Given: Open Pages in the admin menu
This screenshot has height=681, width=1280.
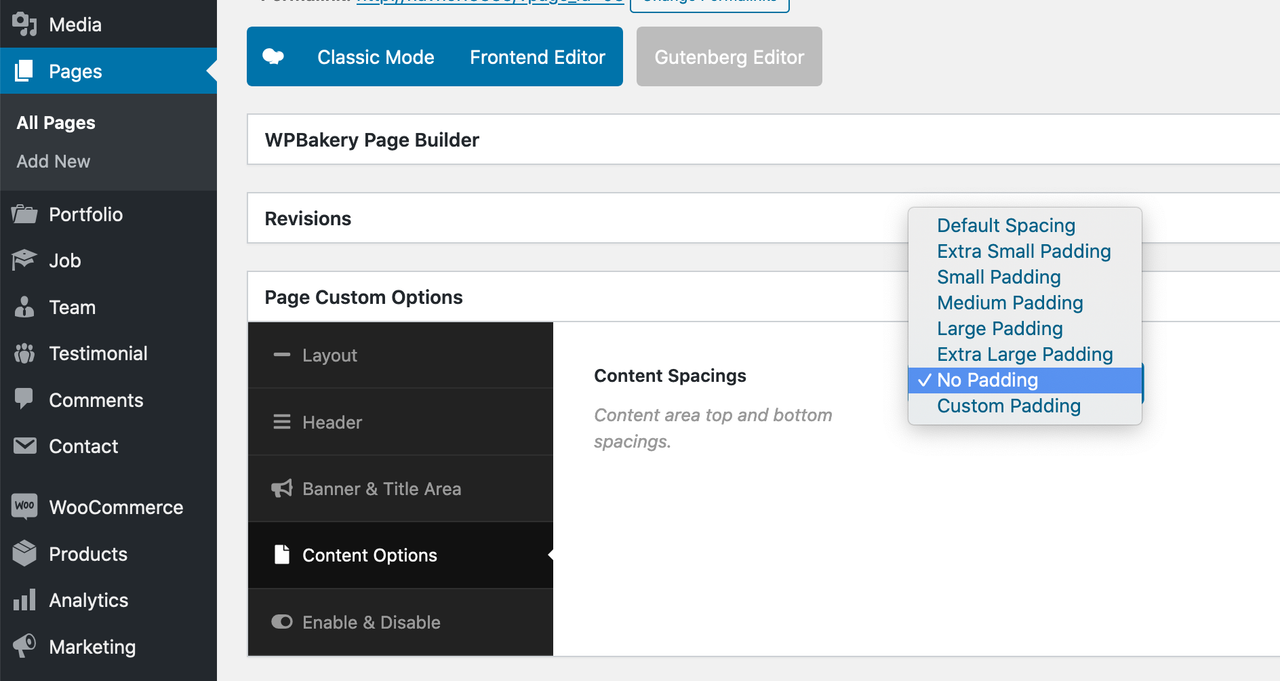Looking at the screenshot, I should point(108,71).
